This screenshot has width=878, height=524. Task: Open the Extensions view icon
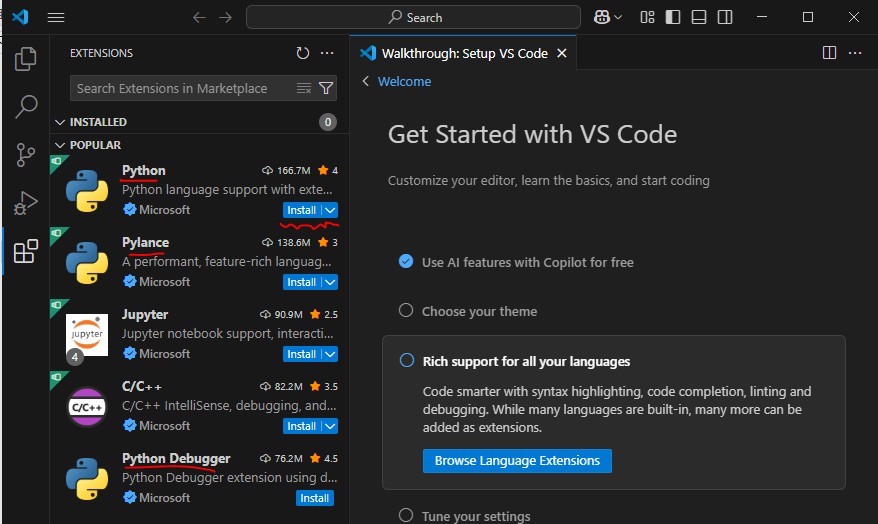(x=26, y=251)
